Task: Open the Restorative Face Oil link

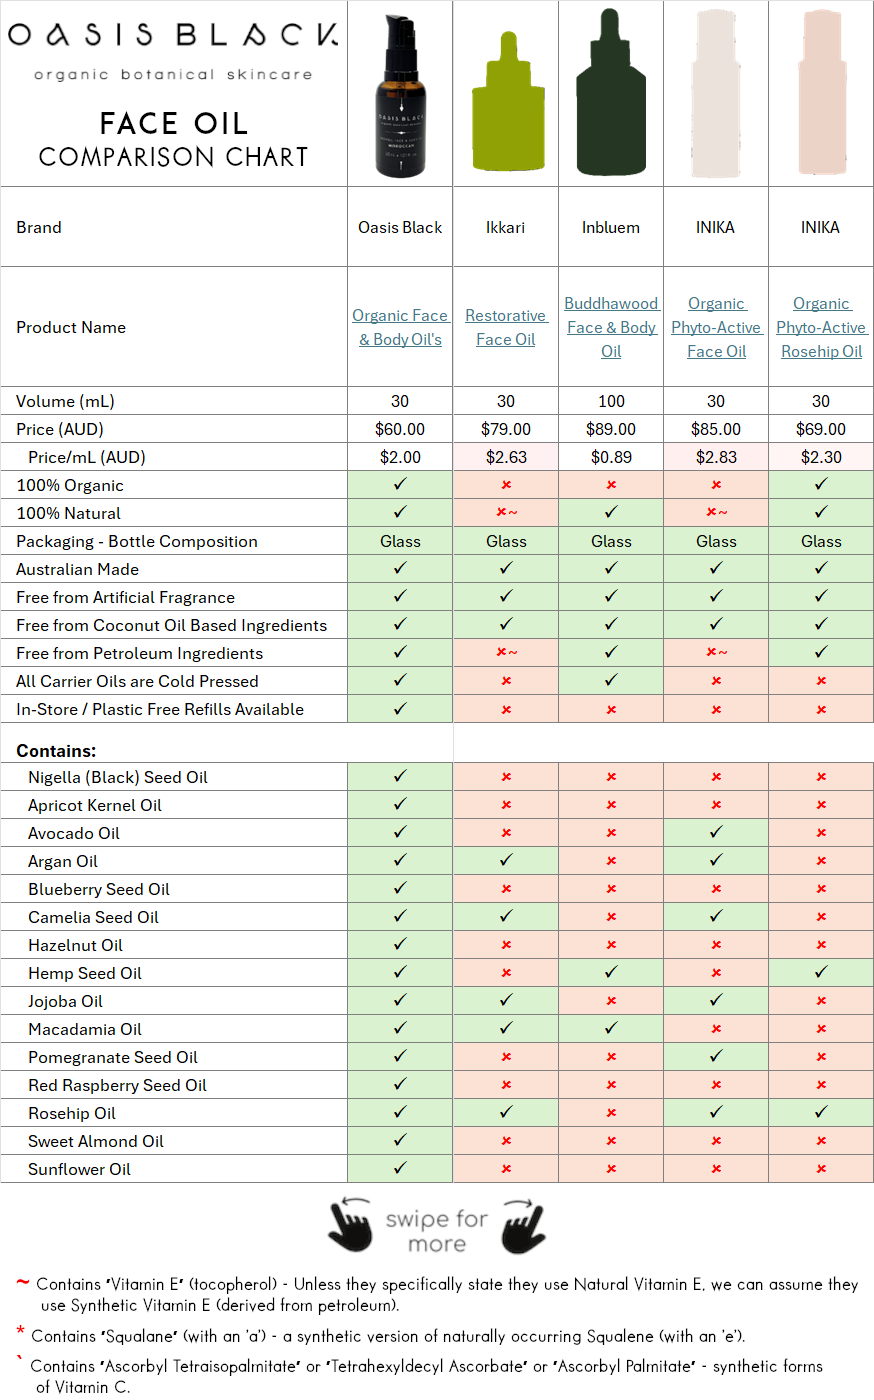Action: (506, 327)
